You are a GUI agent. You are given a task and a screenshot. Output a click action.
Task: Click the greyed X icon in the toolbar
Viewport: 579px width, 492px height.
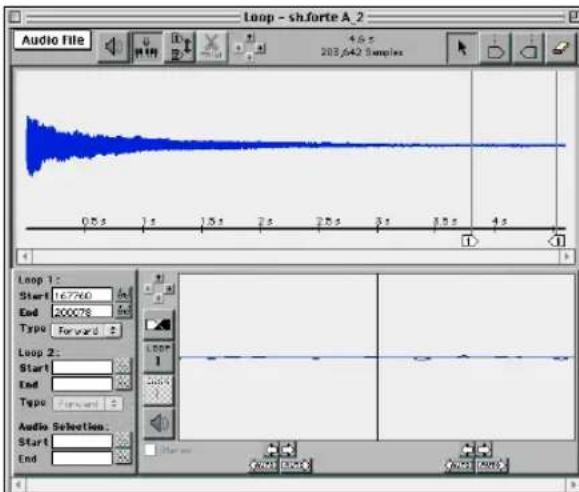212,47
